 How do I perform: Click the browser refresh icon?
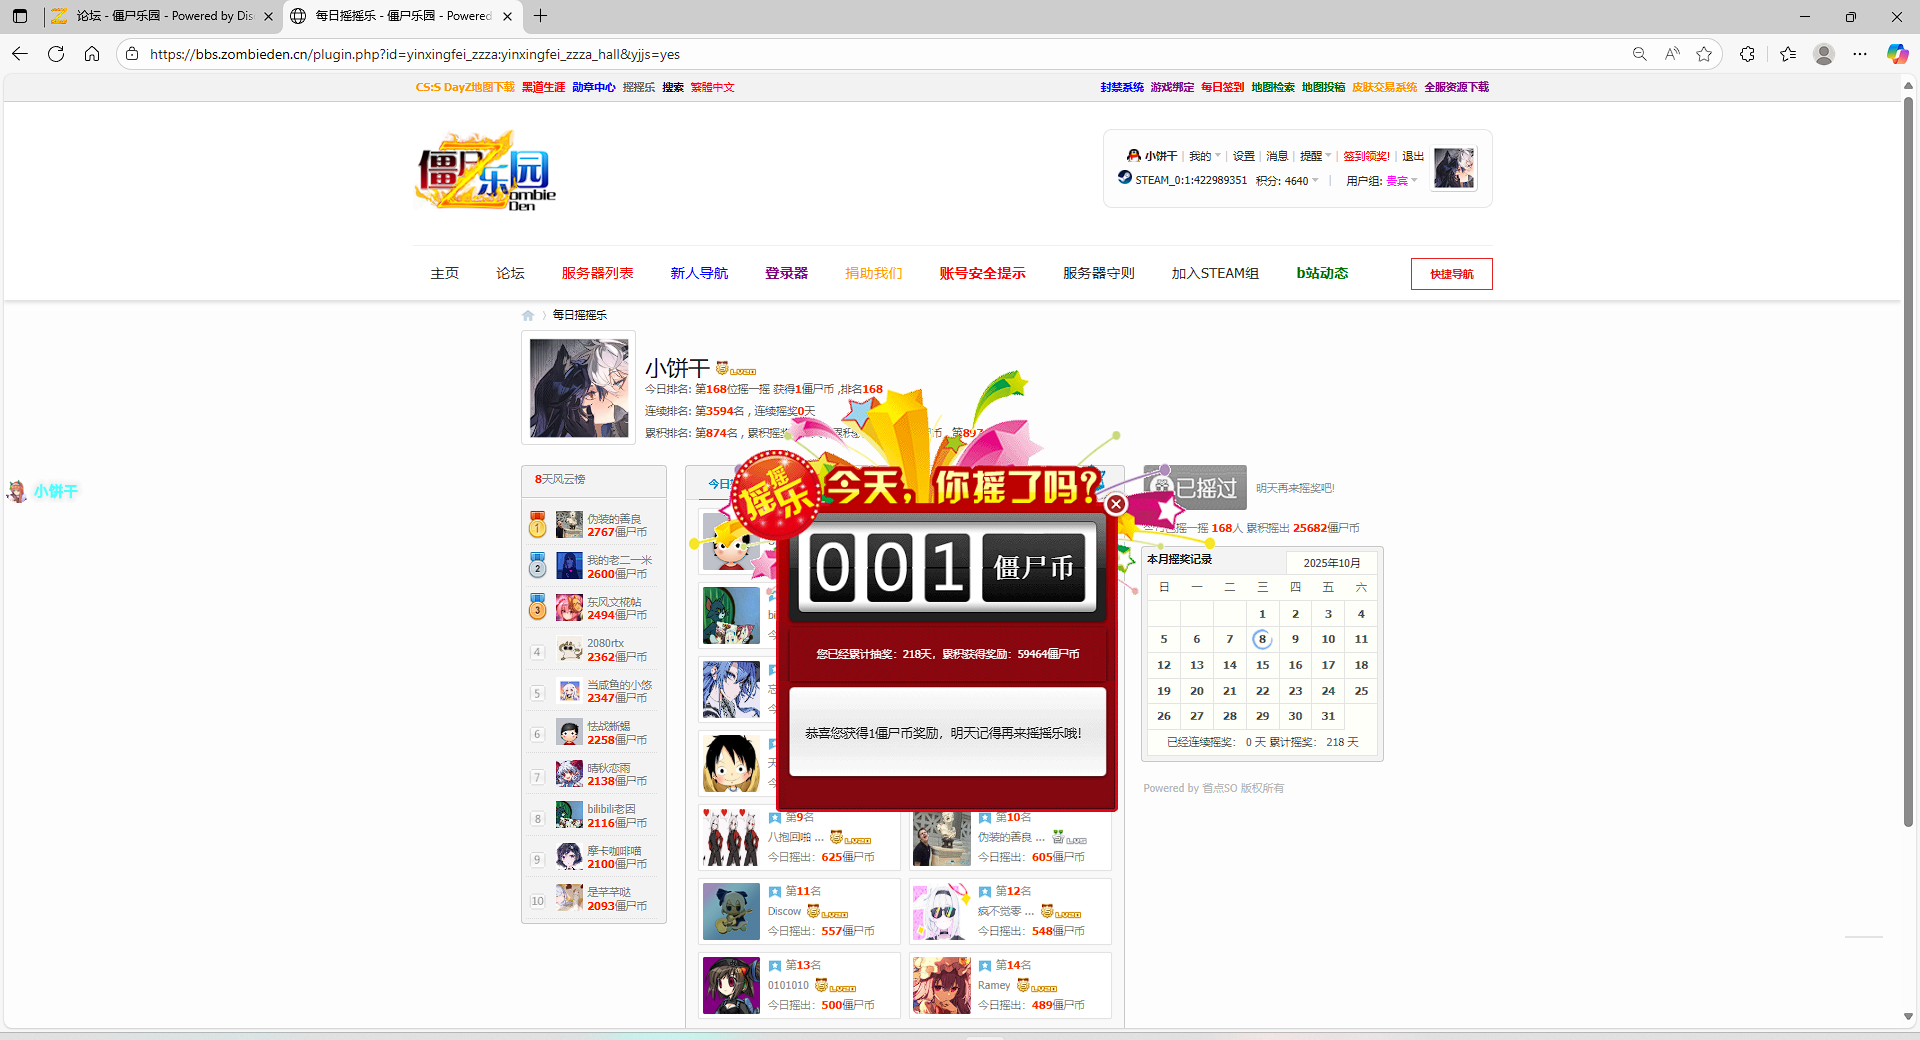point(56,54)
